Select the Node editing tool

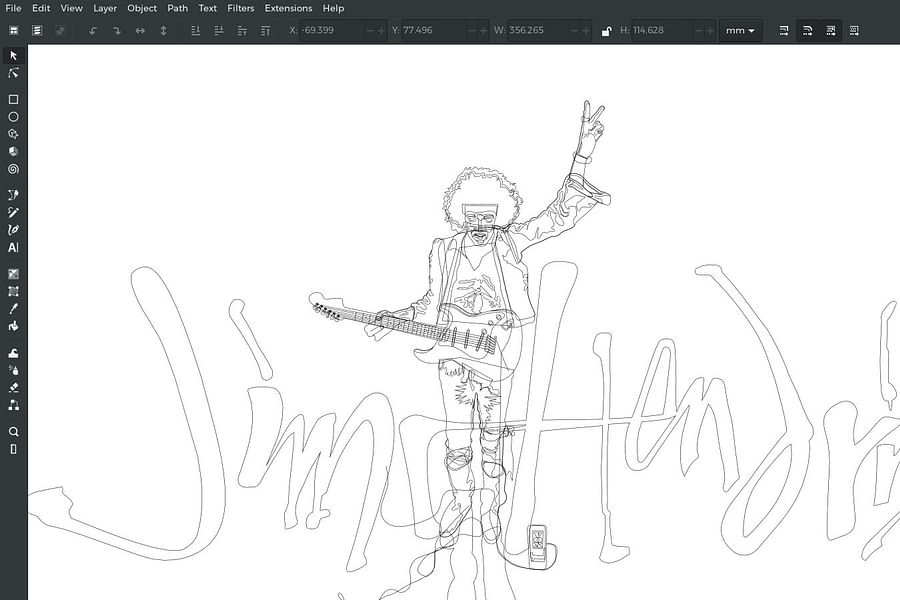pos(13,73)
